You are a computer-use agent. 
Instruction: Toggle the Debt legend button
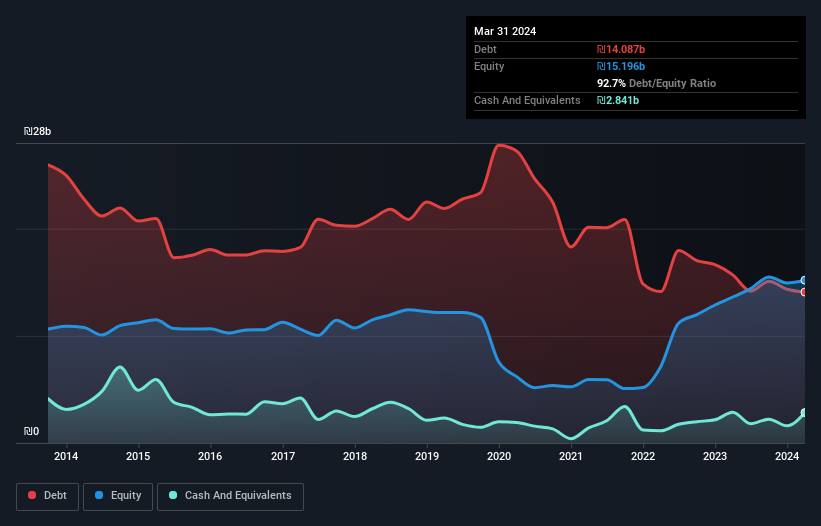pos(47,496)
